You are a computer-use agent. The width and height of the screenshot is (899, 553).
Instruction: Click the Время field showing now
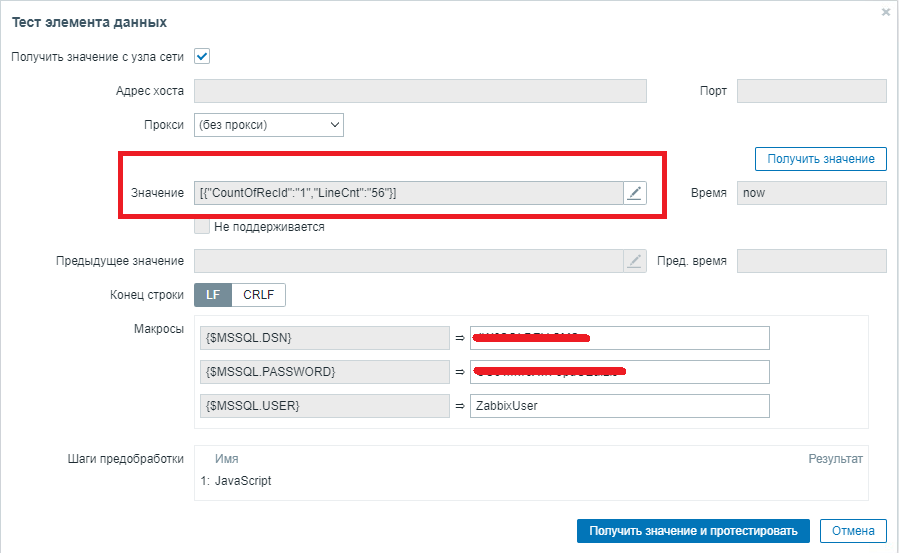(x=811, y=193)
